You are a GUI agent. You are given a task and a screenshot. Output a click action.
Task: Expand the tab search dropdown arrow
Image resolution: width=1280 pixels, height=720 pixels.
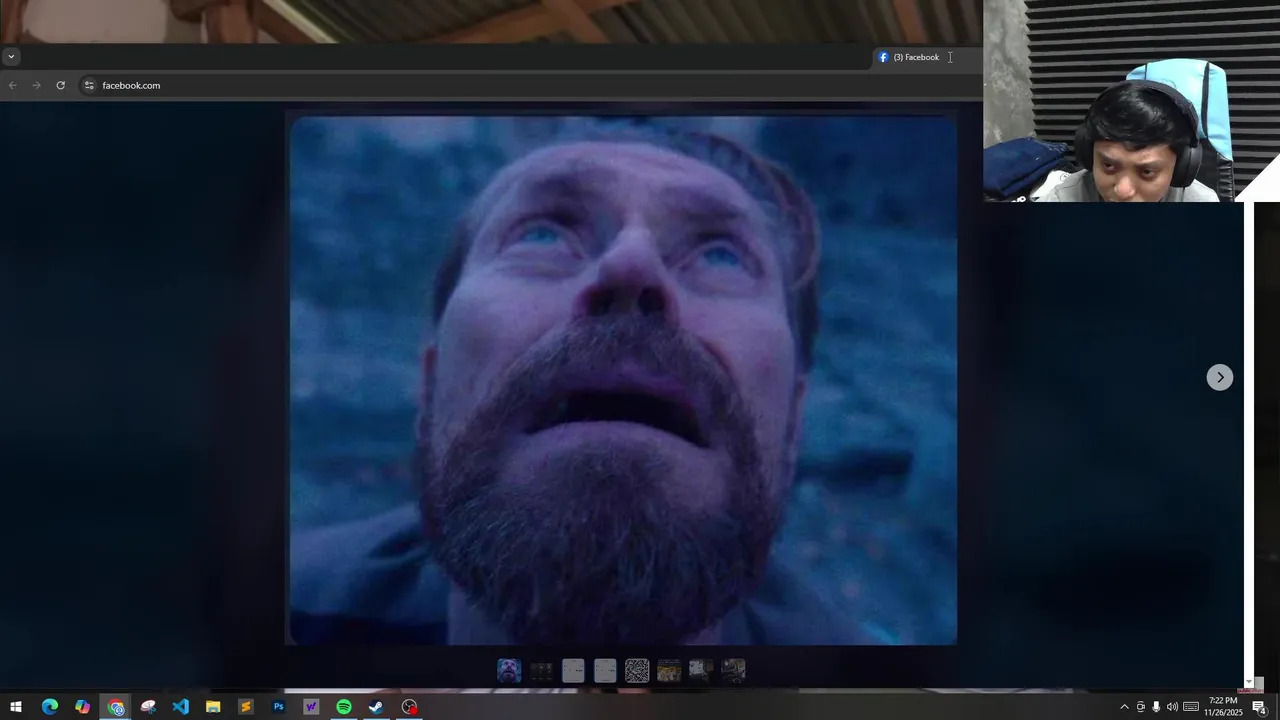click(x=11, y=57)
